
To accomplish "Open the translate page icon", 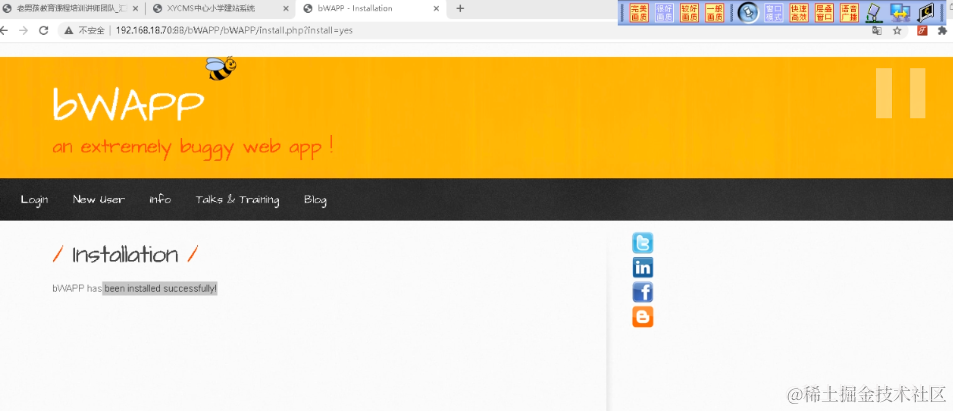I will (876, 31).
